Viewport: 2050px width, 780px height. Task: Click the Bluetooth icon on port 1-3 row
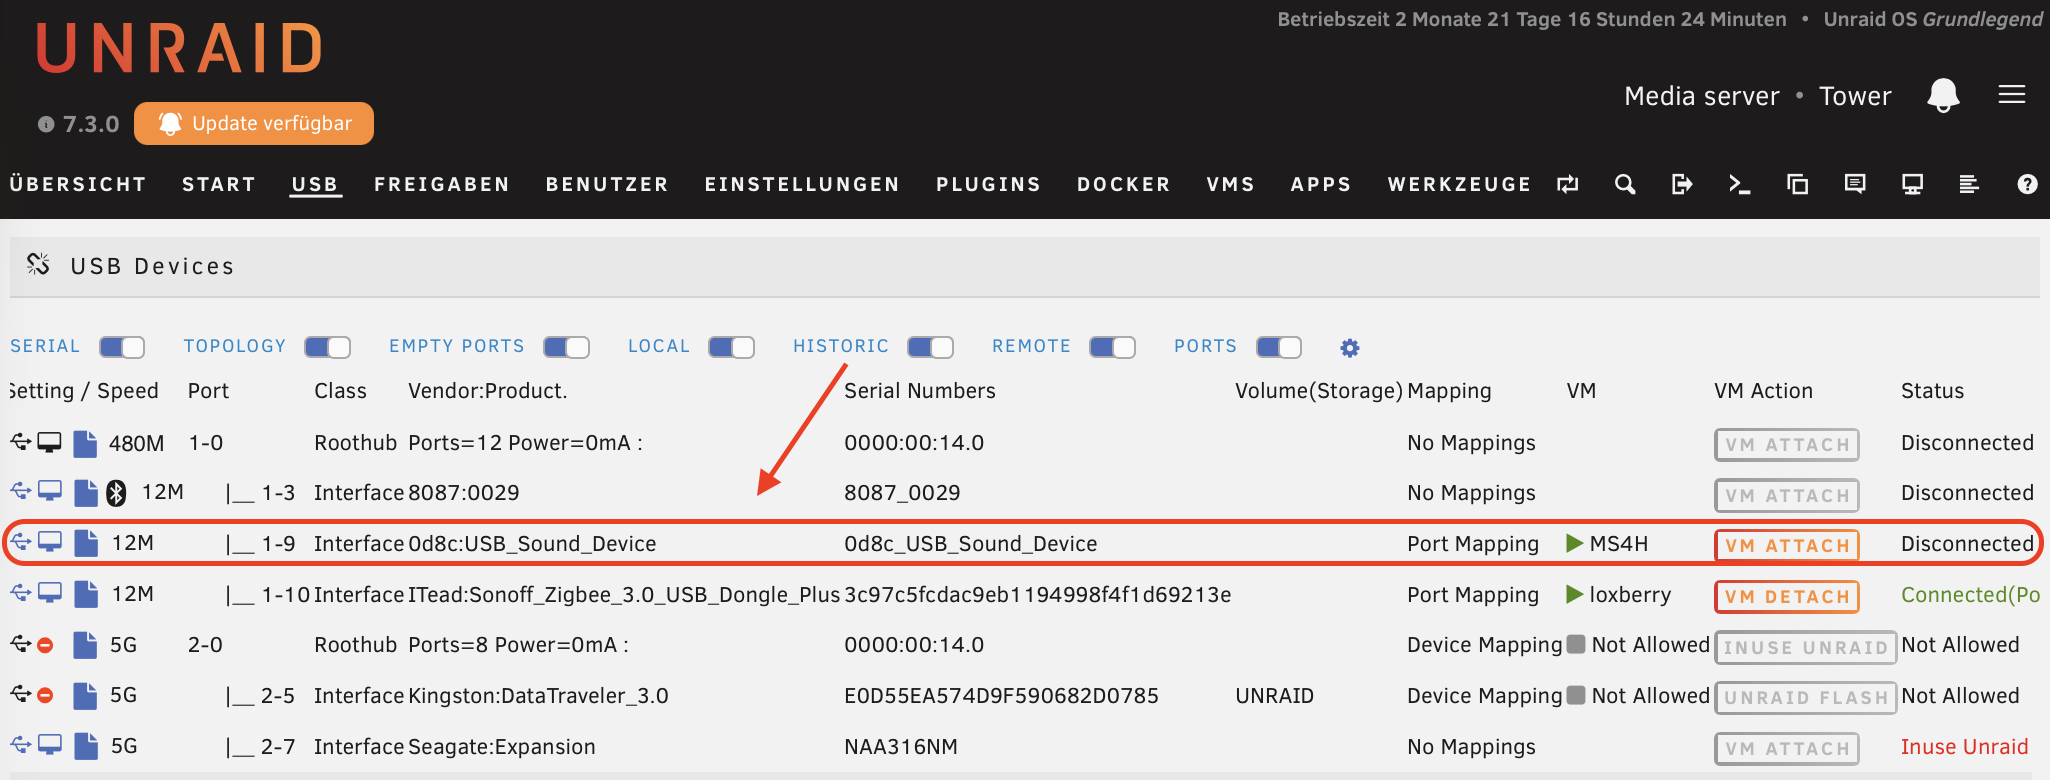pos(117,492)
